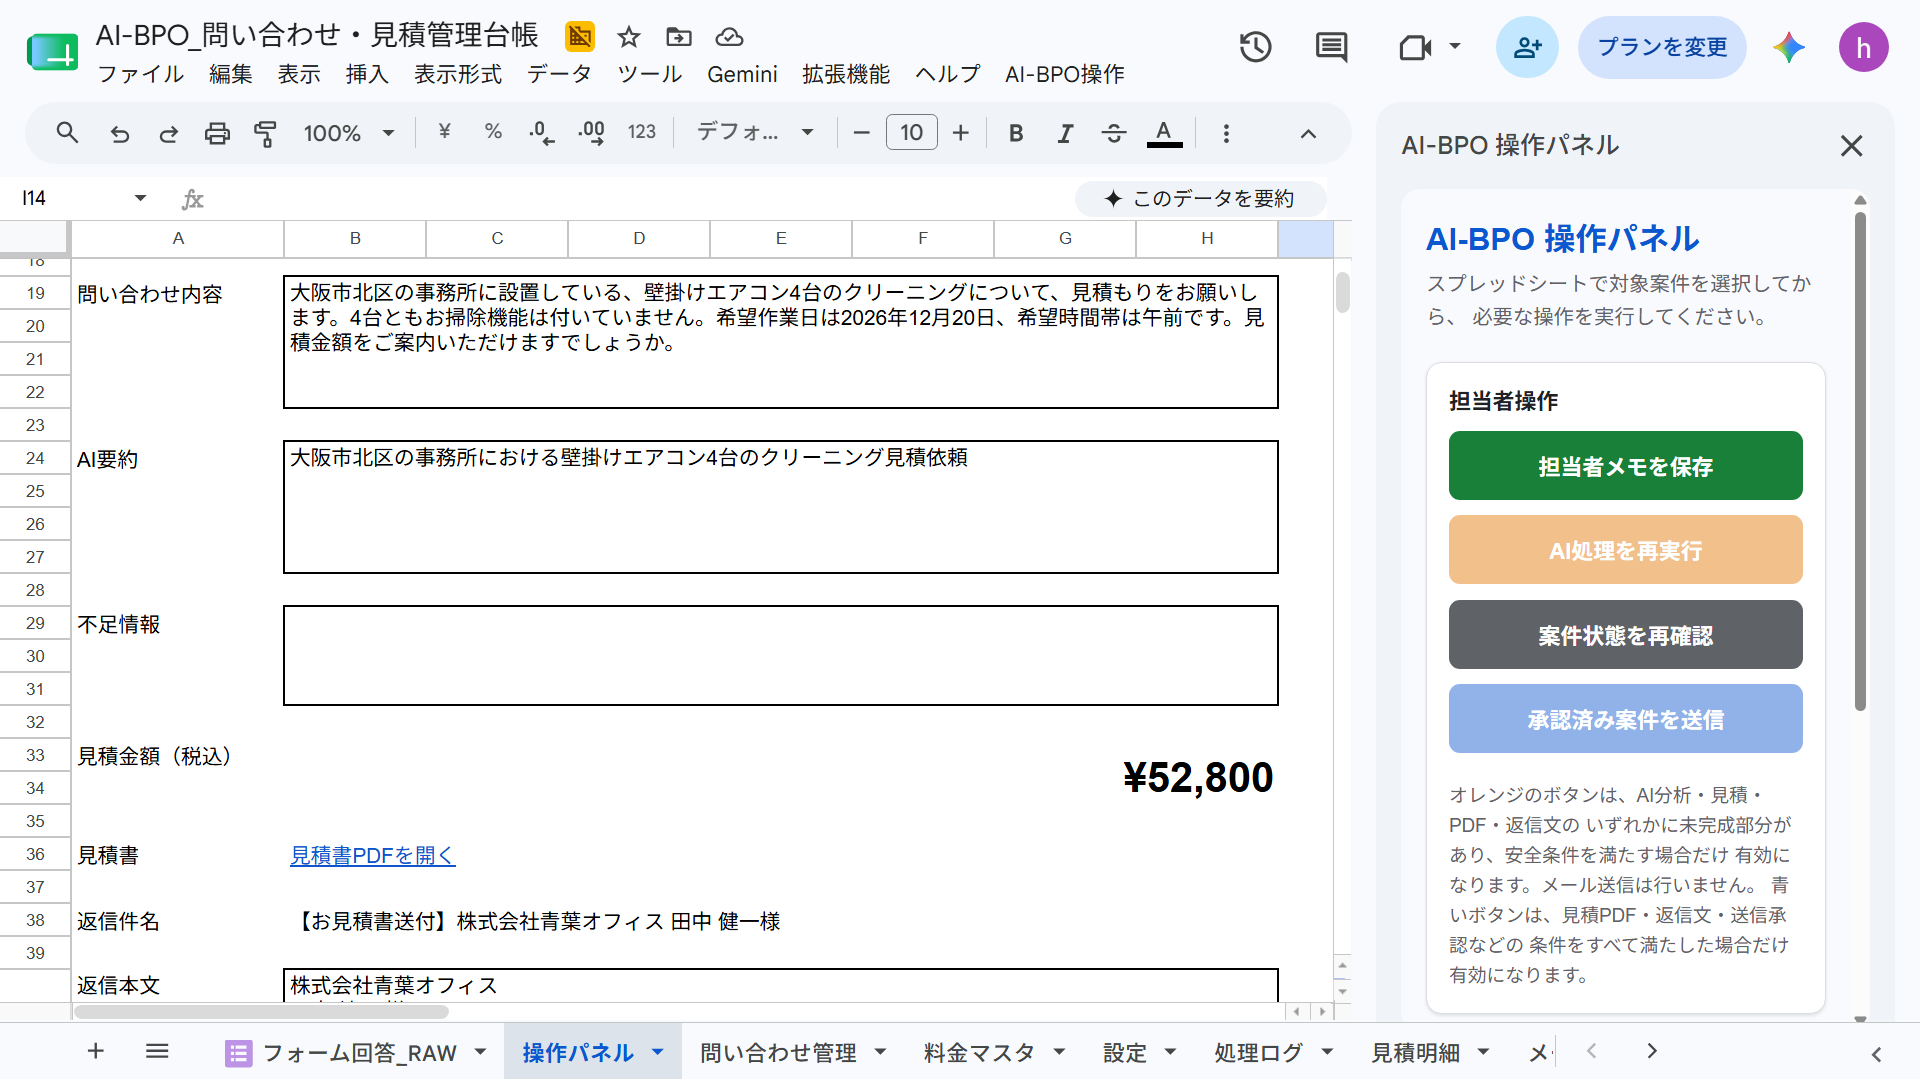The width and height of the screenshot is (1920, 1080).
Task: Switch to 見積明細 sheet tab
Action: [1415, 1052]
